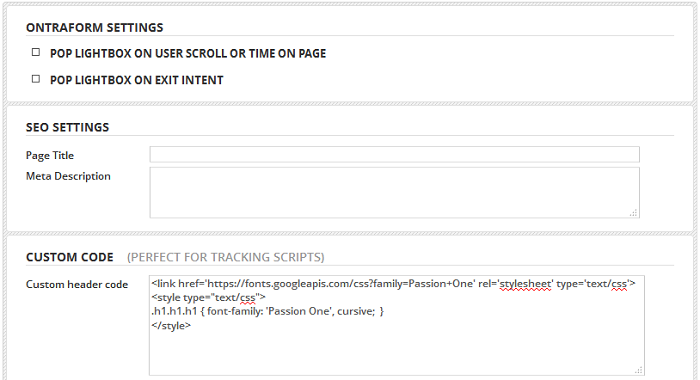Click the Ontraform Settings section heading
The width and height of the screenshot is (700, 380).
tap(95, 28)
